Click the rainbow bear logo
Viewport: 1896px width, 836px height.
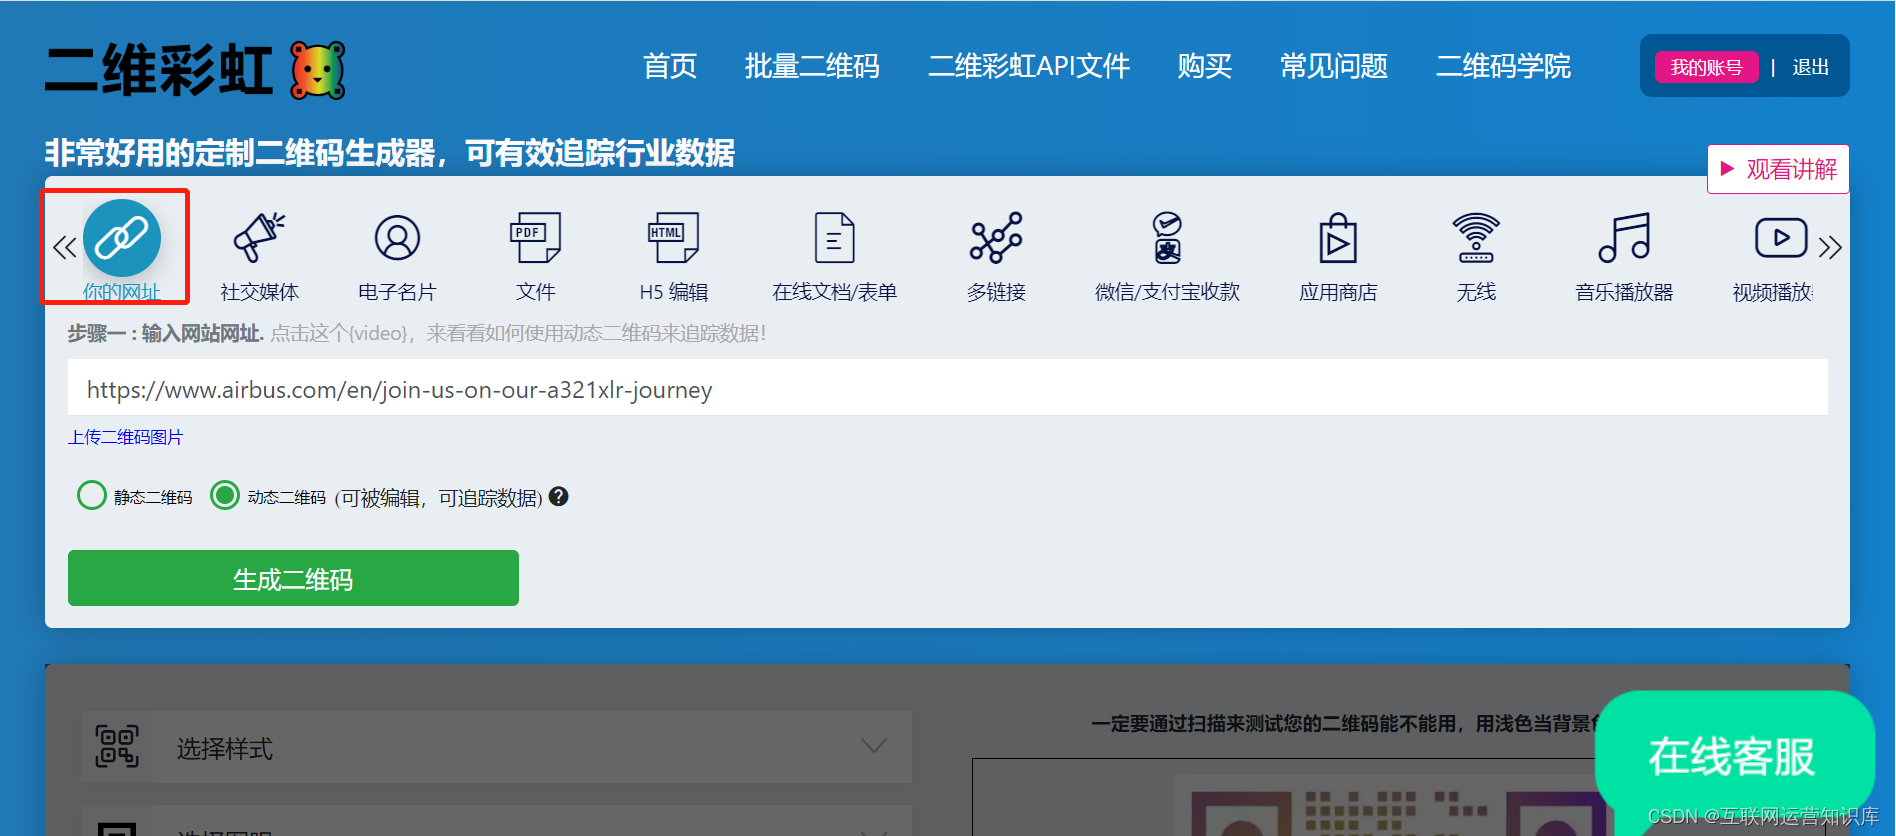tap(318, 70)
